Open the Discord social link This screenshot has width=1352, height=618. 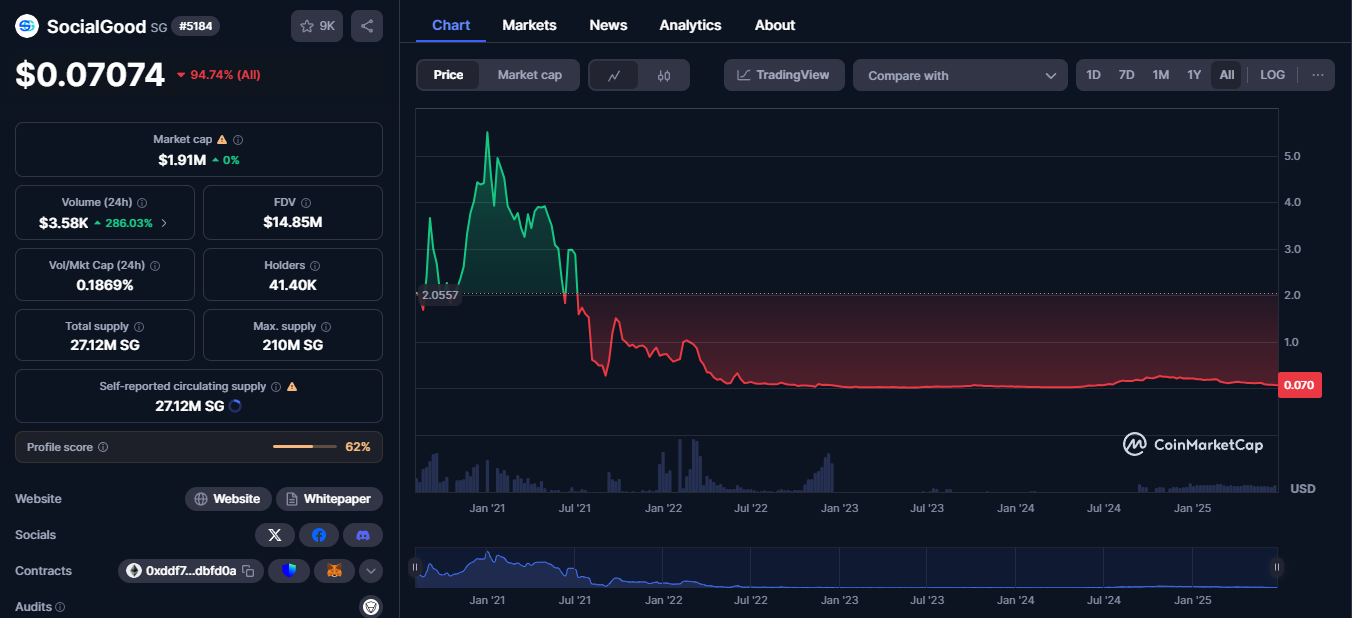363,535
